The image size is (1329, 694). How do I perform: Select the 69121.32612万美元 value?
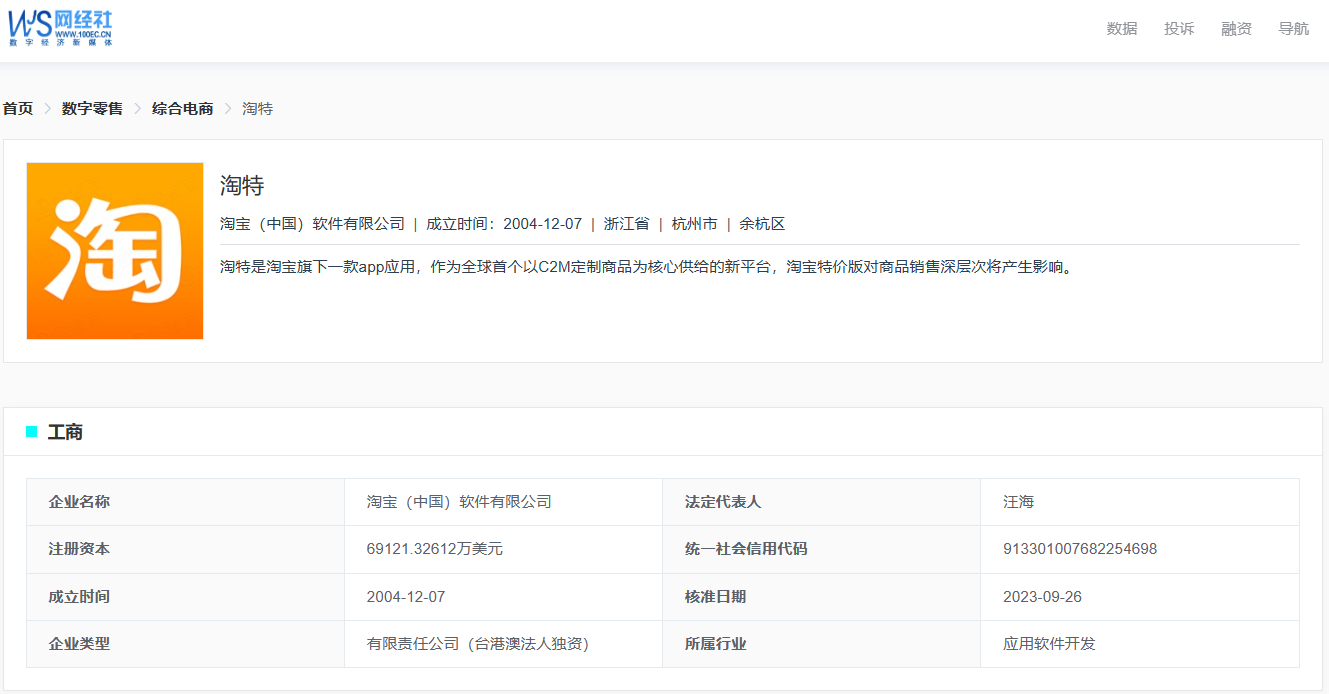coord(435,549)
